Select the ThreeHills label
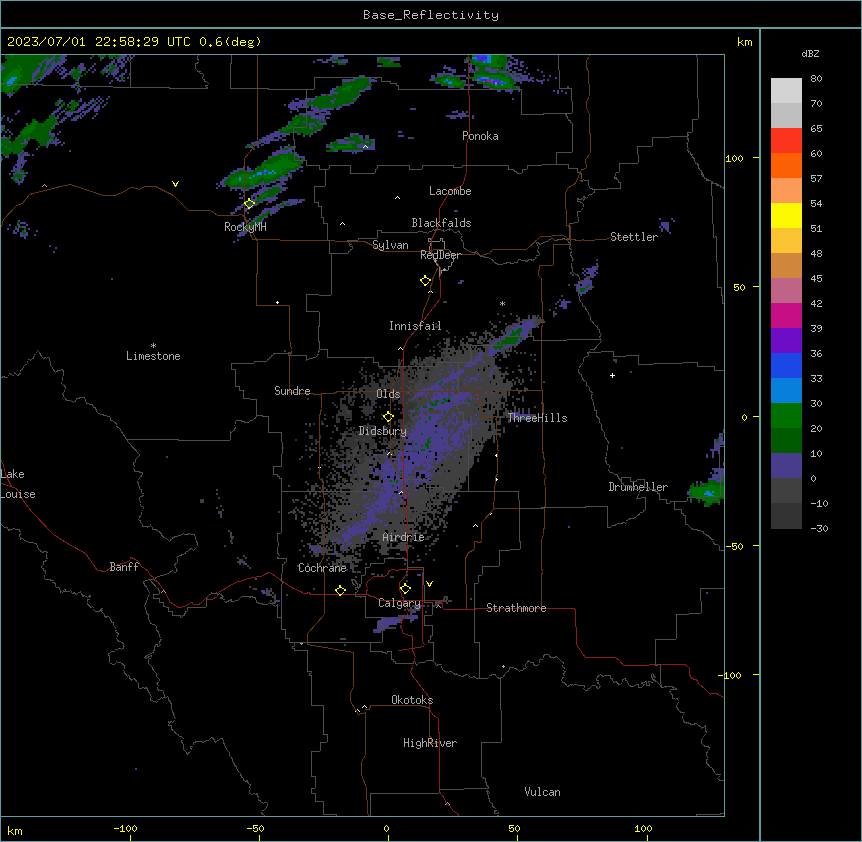 pyautogui.click(x=537, y=418)
